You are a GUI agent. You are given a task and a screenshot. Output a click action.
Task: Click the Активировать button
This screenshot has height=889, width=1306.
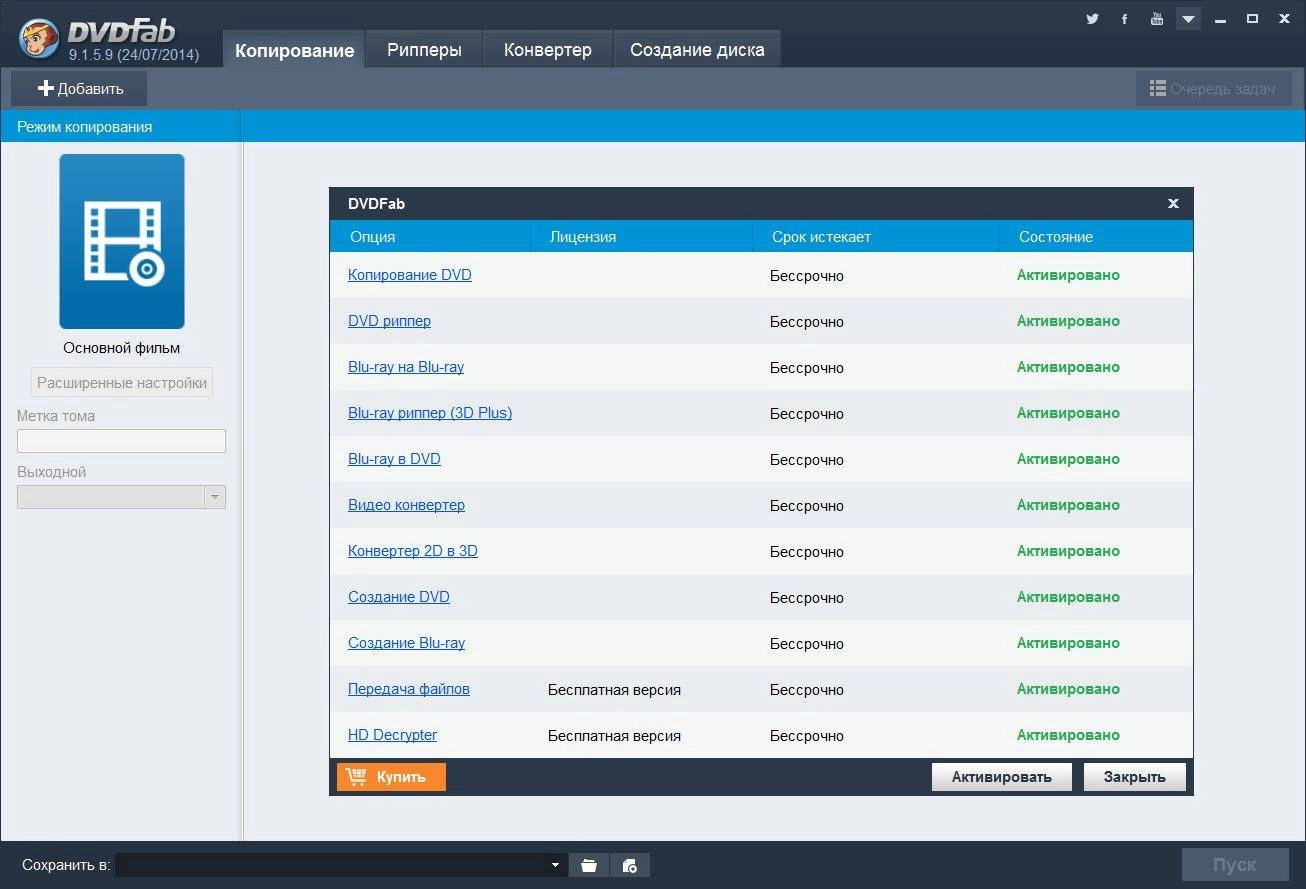click(x=1001, y=777)
